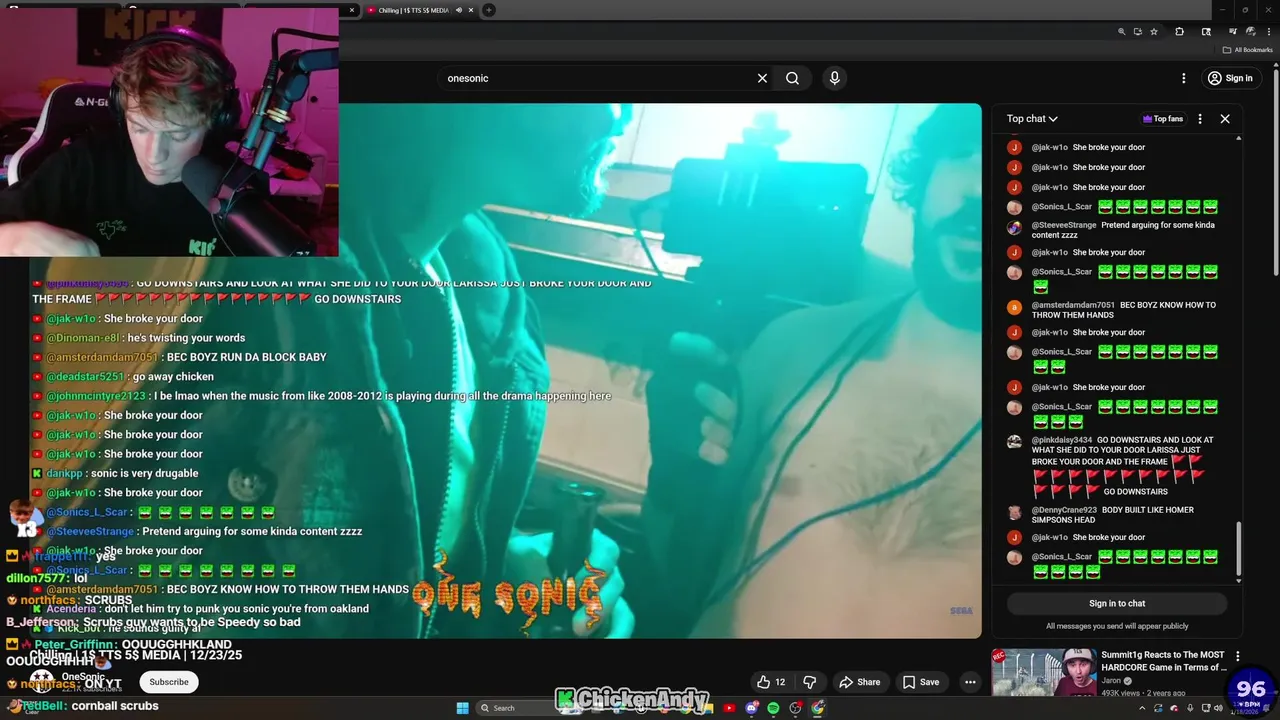Open more actions menu next to Save
The image size is (1280, 720).
[970, 682]
